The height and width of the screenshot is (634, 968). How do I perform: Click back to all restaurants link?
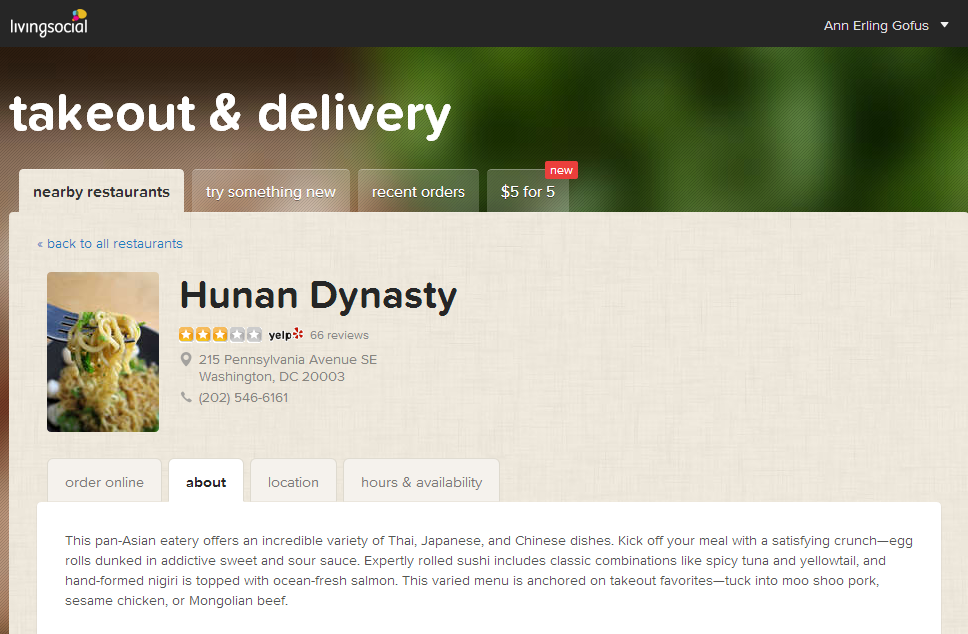tap(110, 243)
